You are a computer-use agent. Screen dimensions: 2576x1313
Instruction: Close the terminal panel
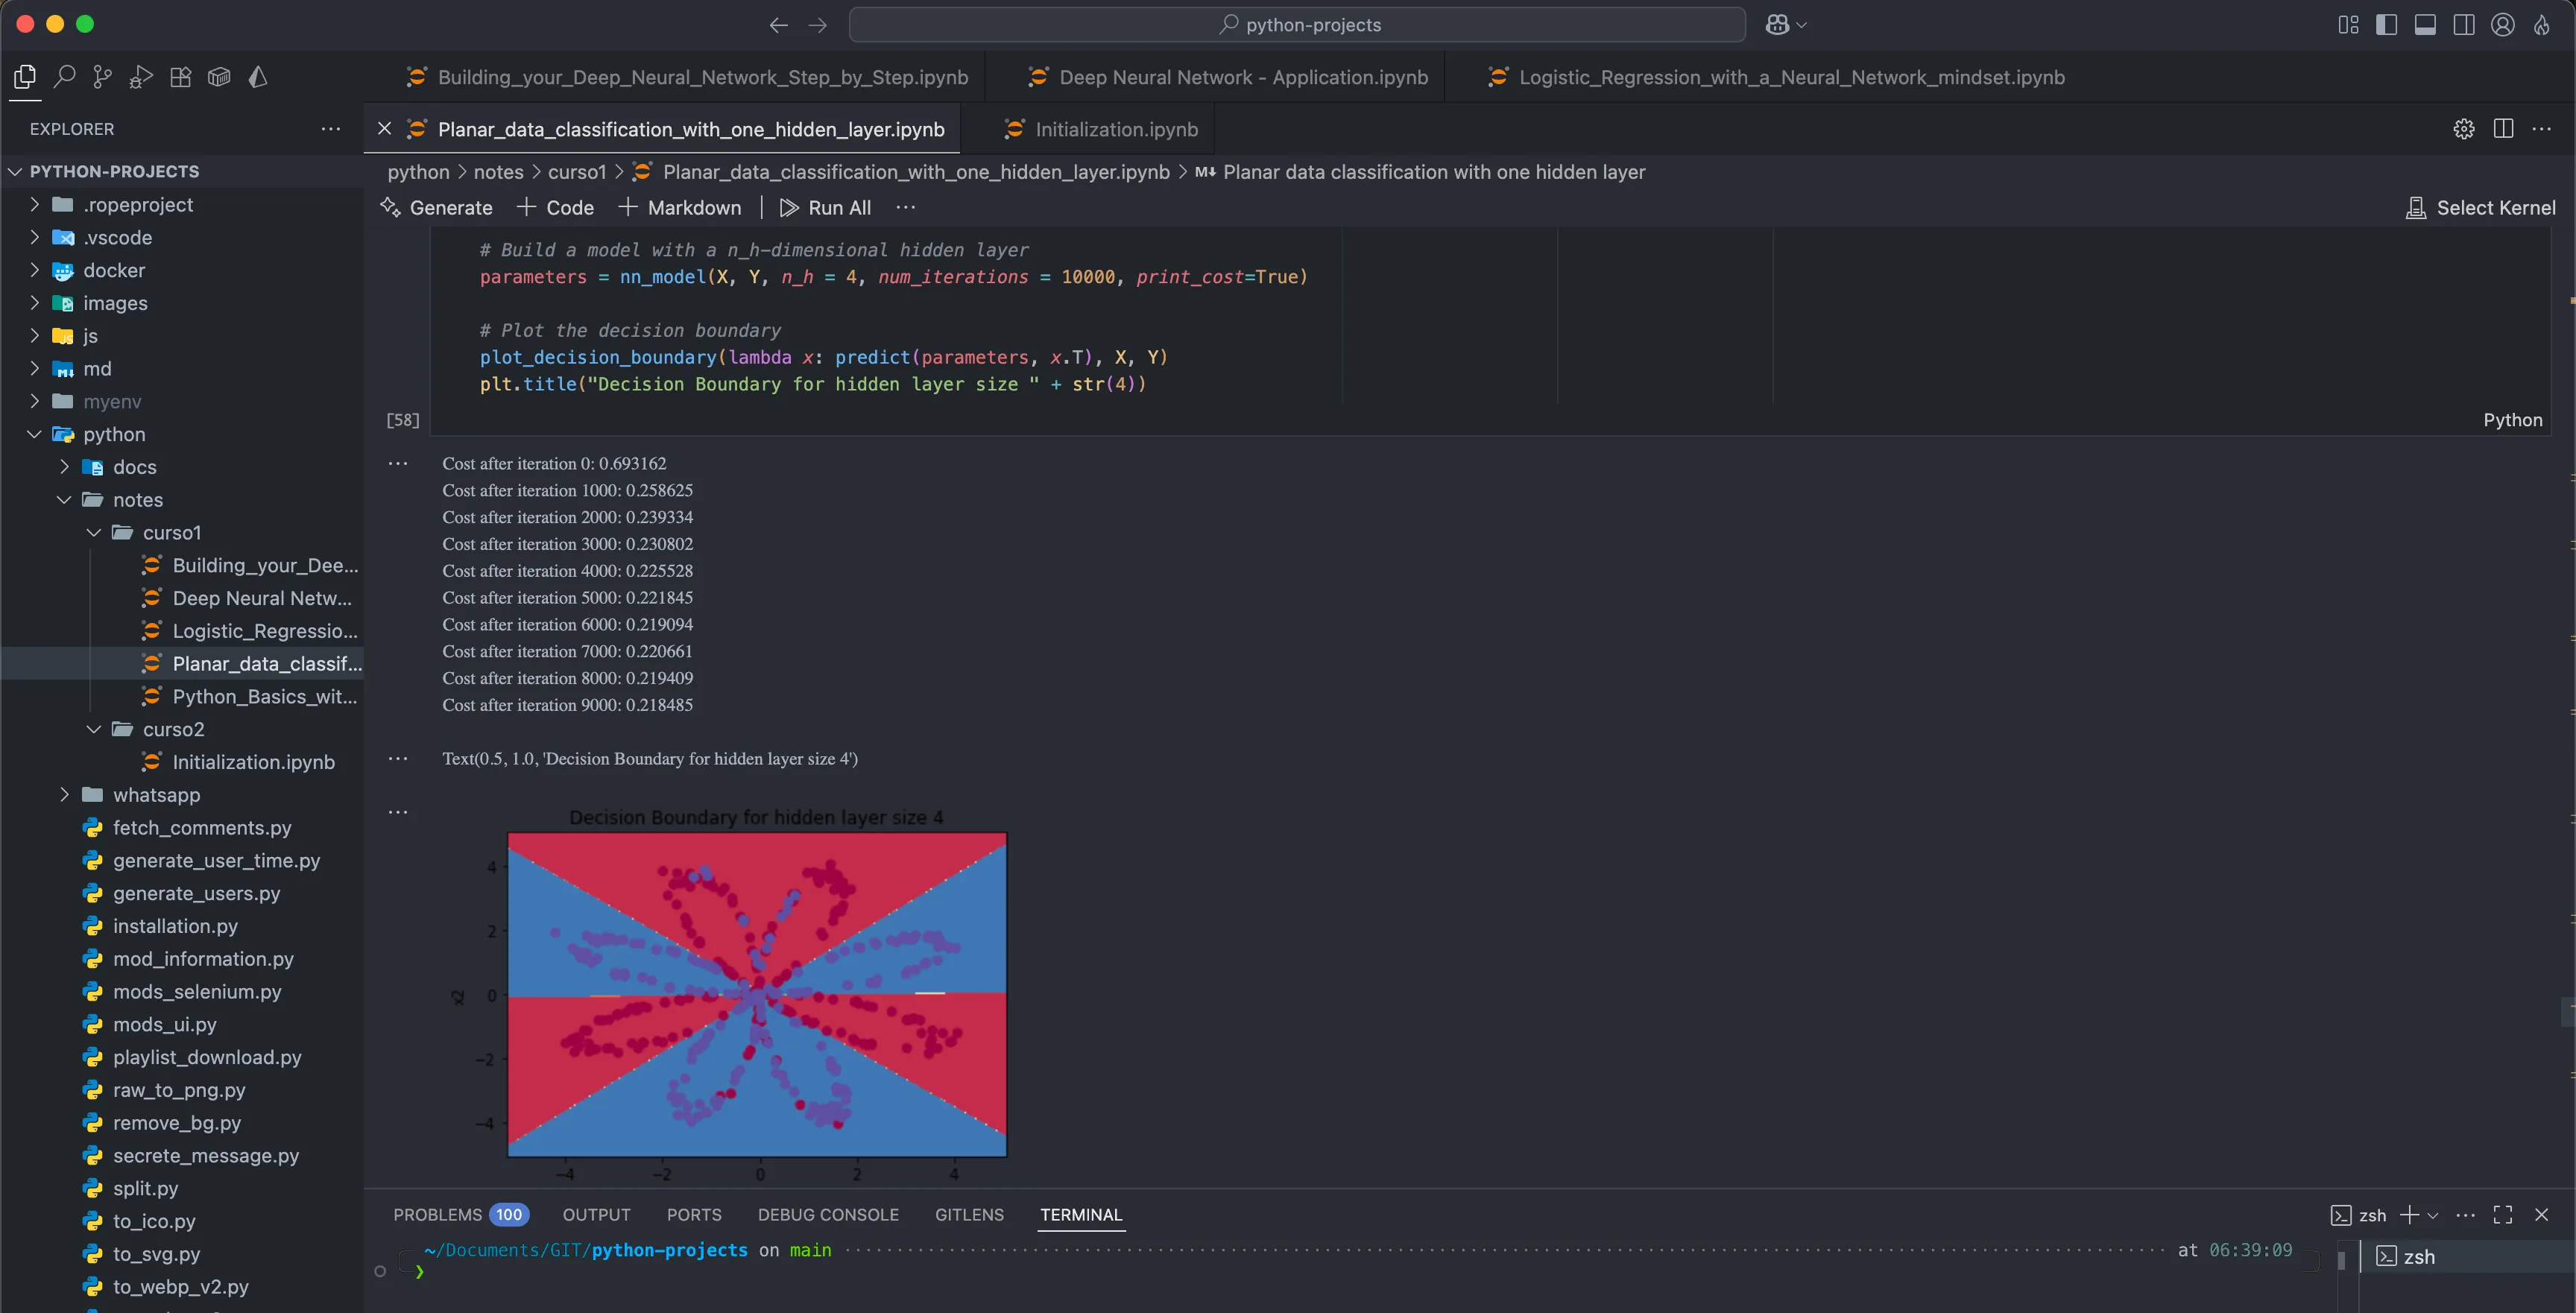(x=2541, y=1215)
